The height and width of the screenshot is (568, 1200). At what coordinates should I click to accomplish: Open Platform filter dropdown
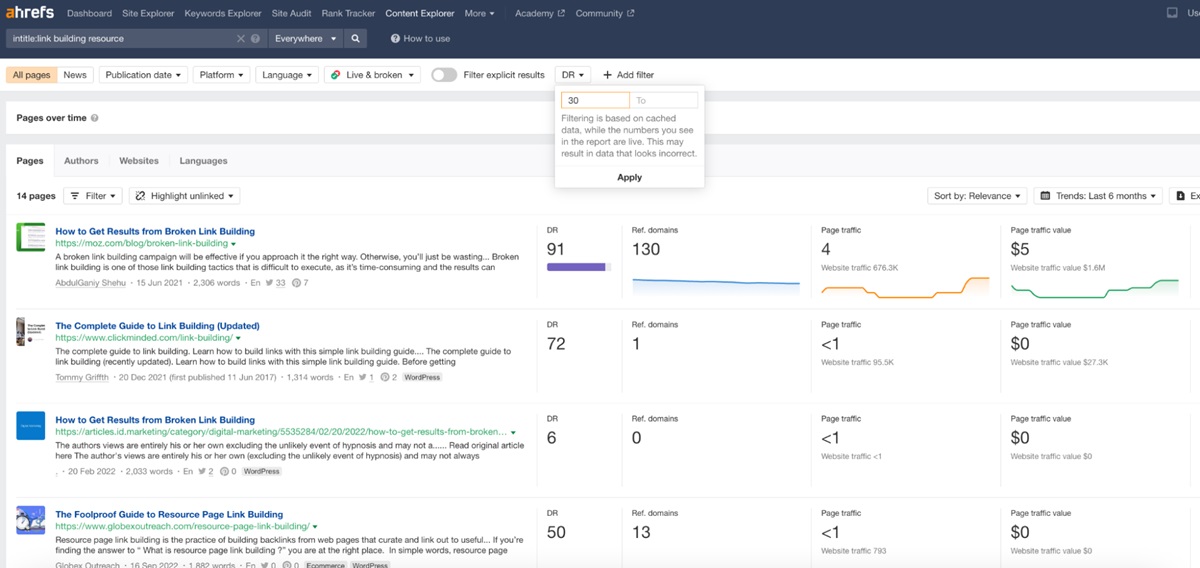pos(221,75)
